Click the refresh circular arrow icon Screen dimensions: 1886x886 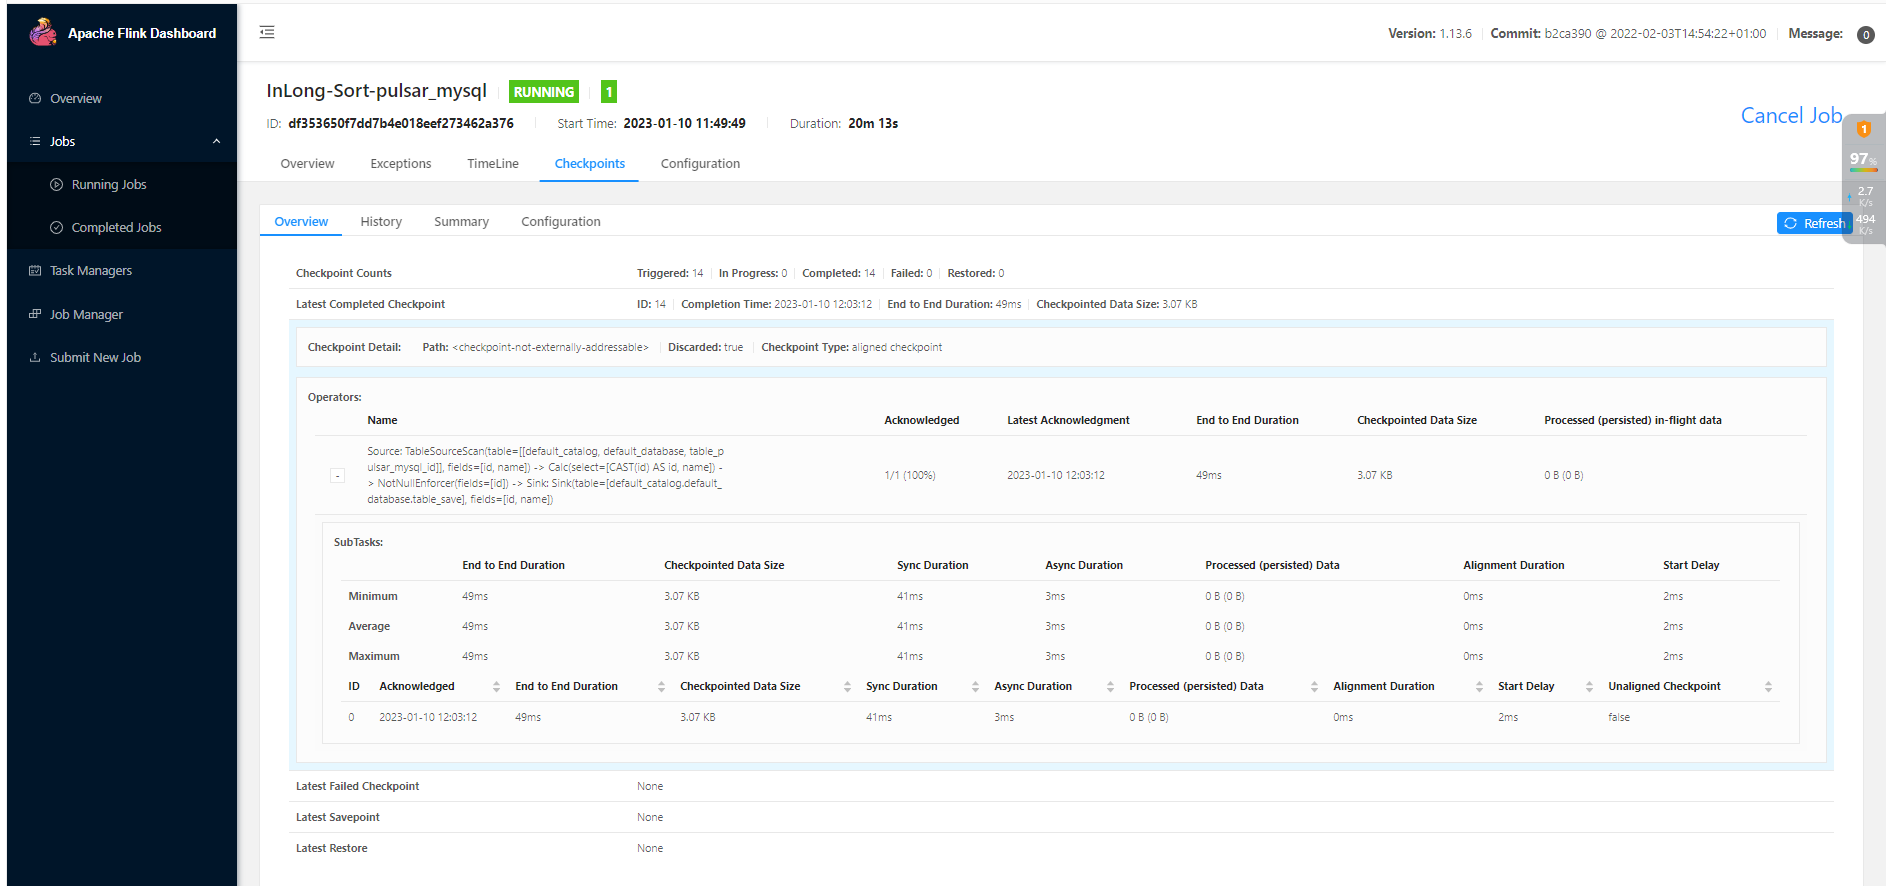point(1790,223)
